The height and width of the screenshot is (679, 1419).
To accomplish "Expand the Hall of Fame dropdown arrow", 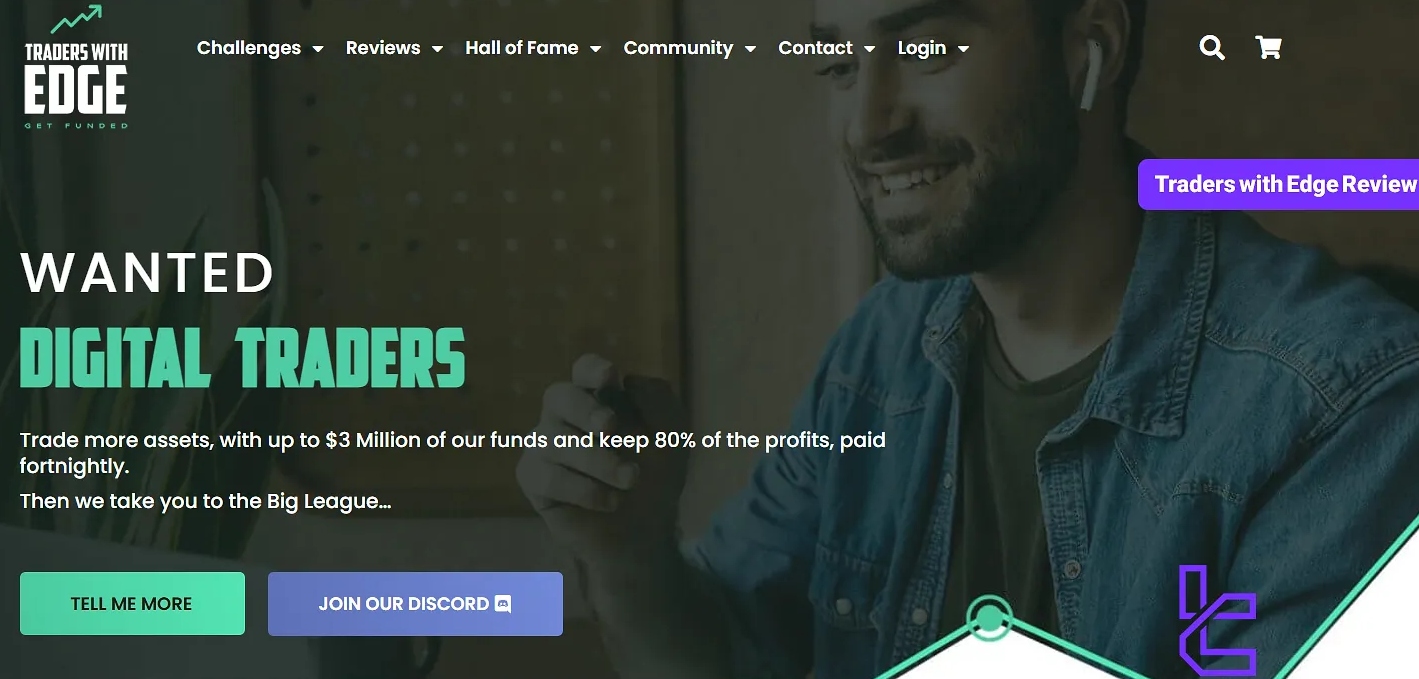I will tap(595, 49).
